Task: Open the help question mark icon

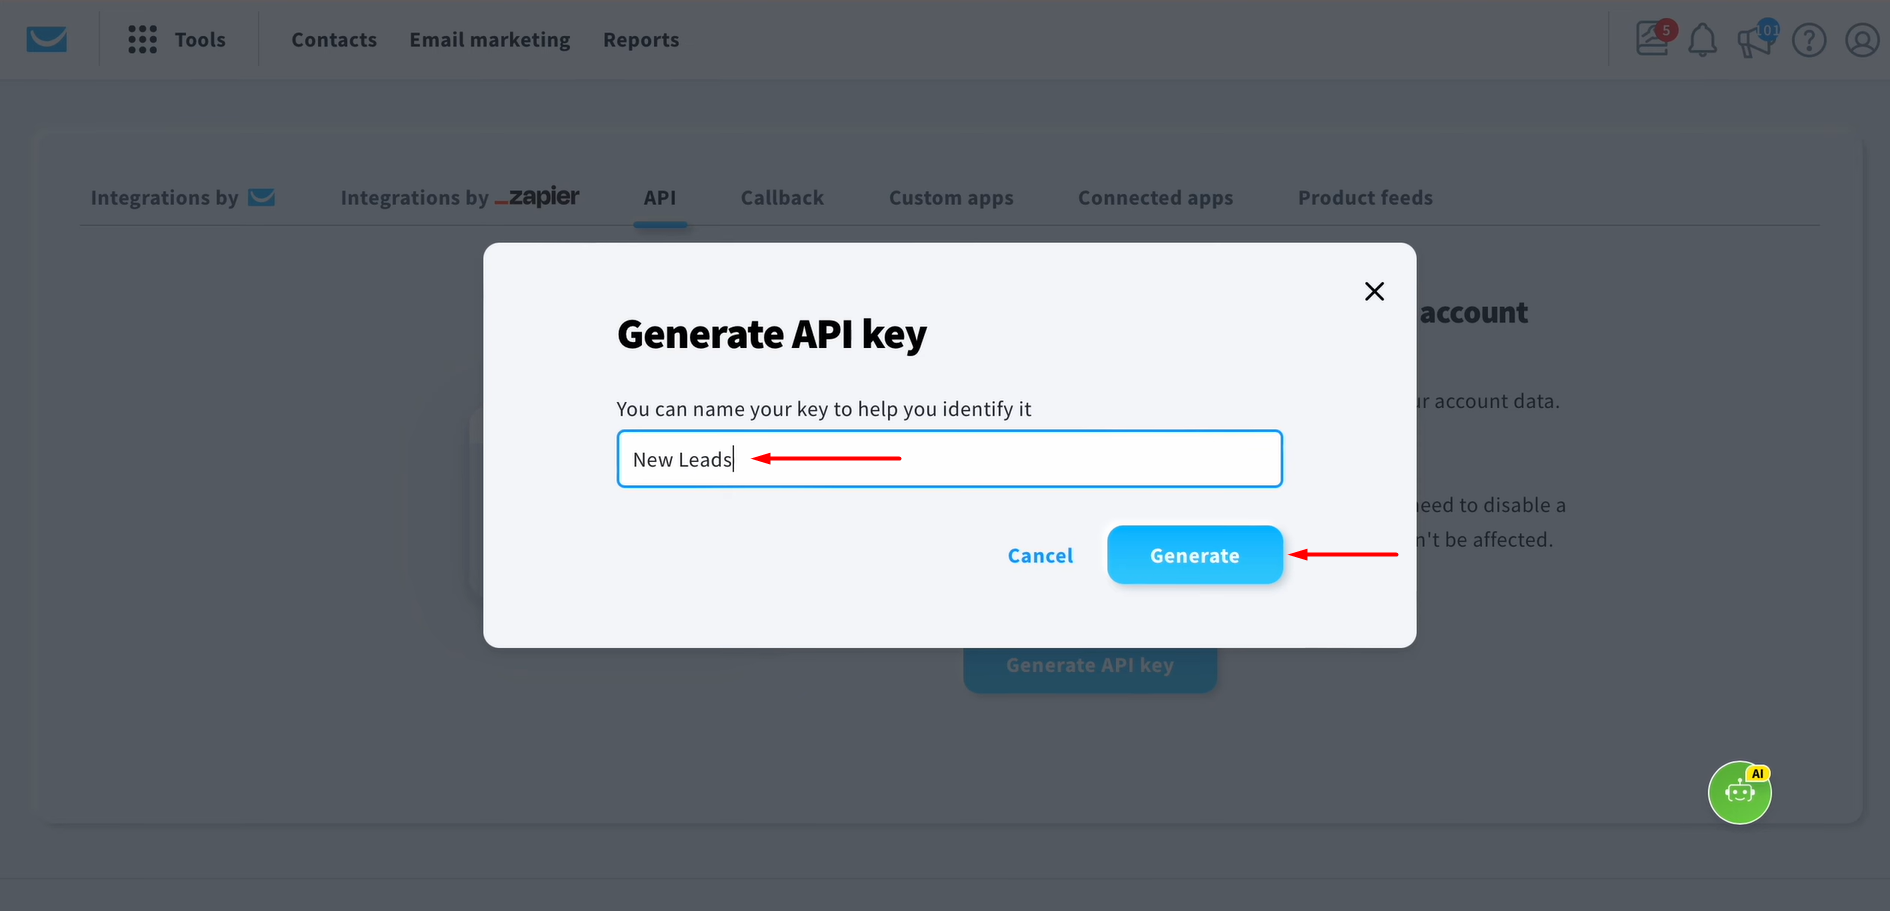Action: coord(1809,40)
